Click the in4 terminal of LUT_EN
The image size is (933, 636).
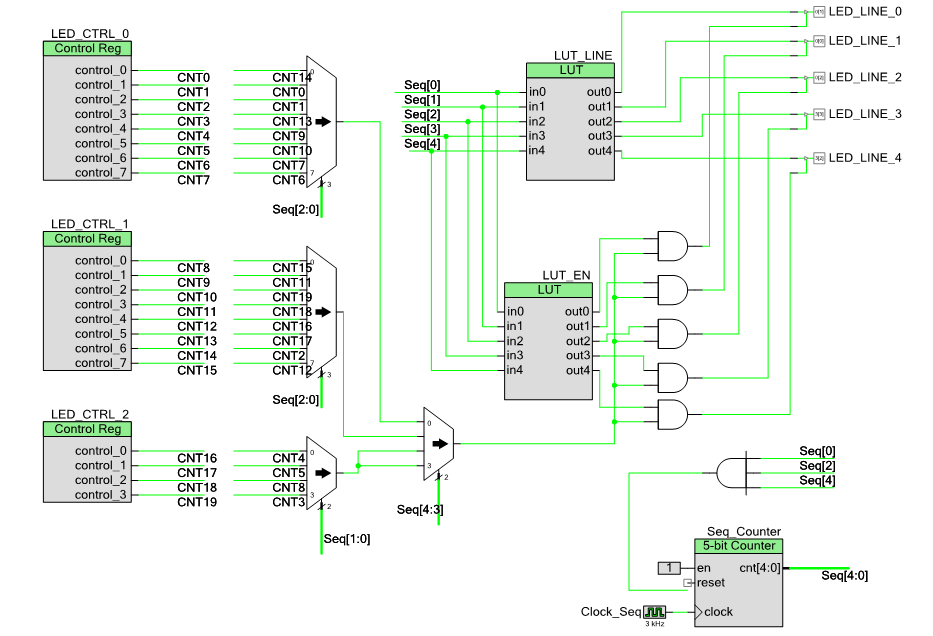515,371
